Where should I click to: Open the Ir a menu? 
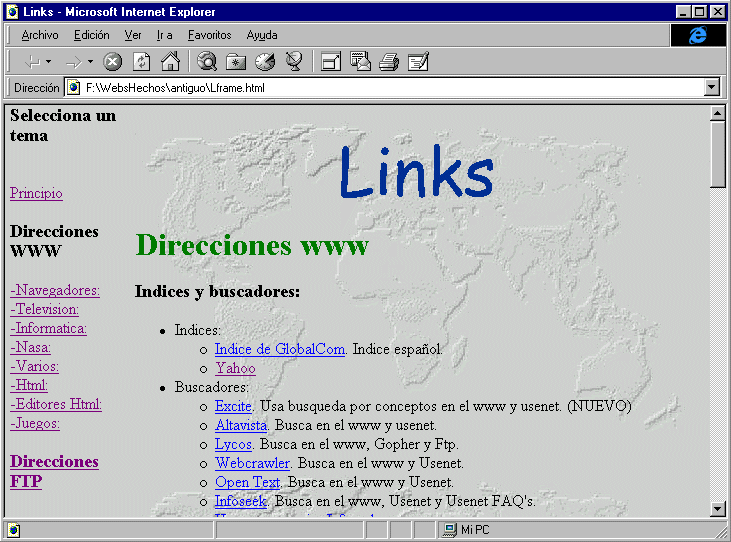[165, 35]
